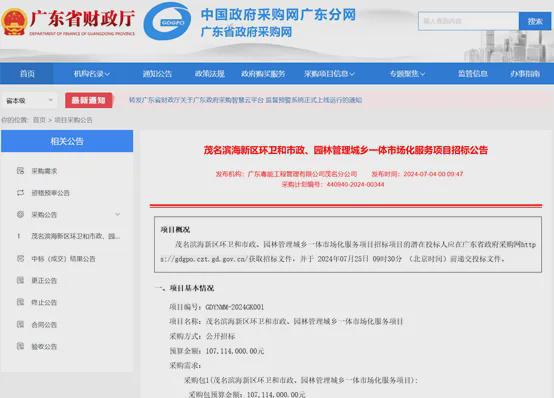Click the 资格预审公告 sidebar icon

(x=20, y=193)
